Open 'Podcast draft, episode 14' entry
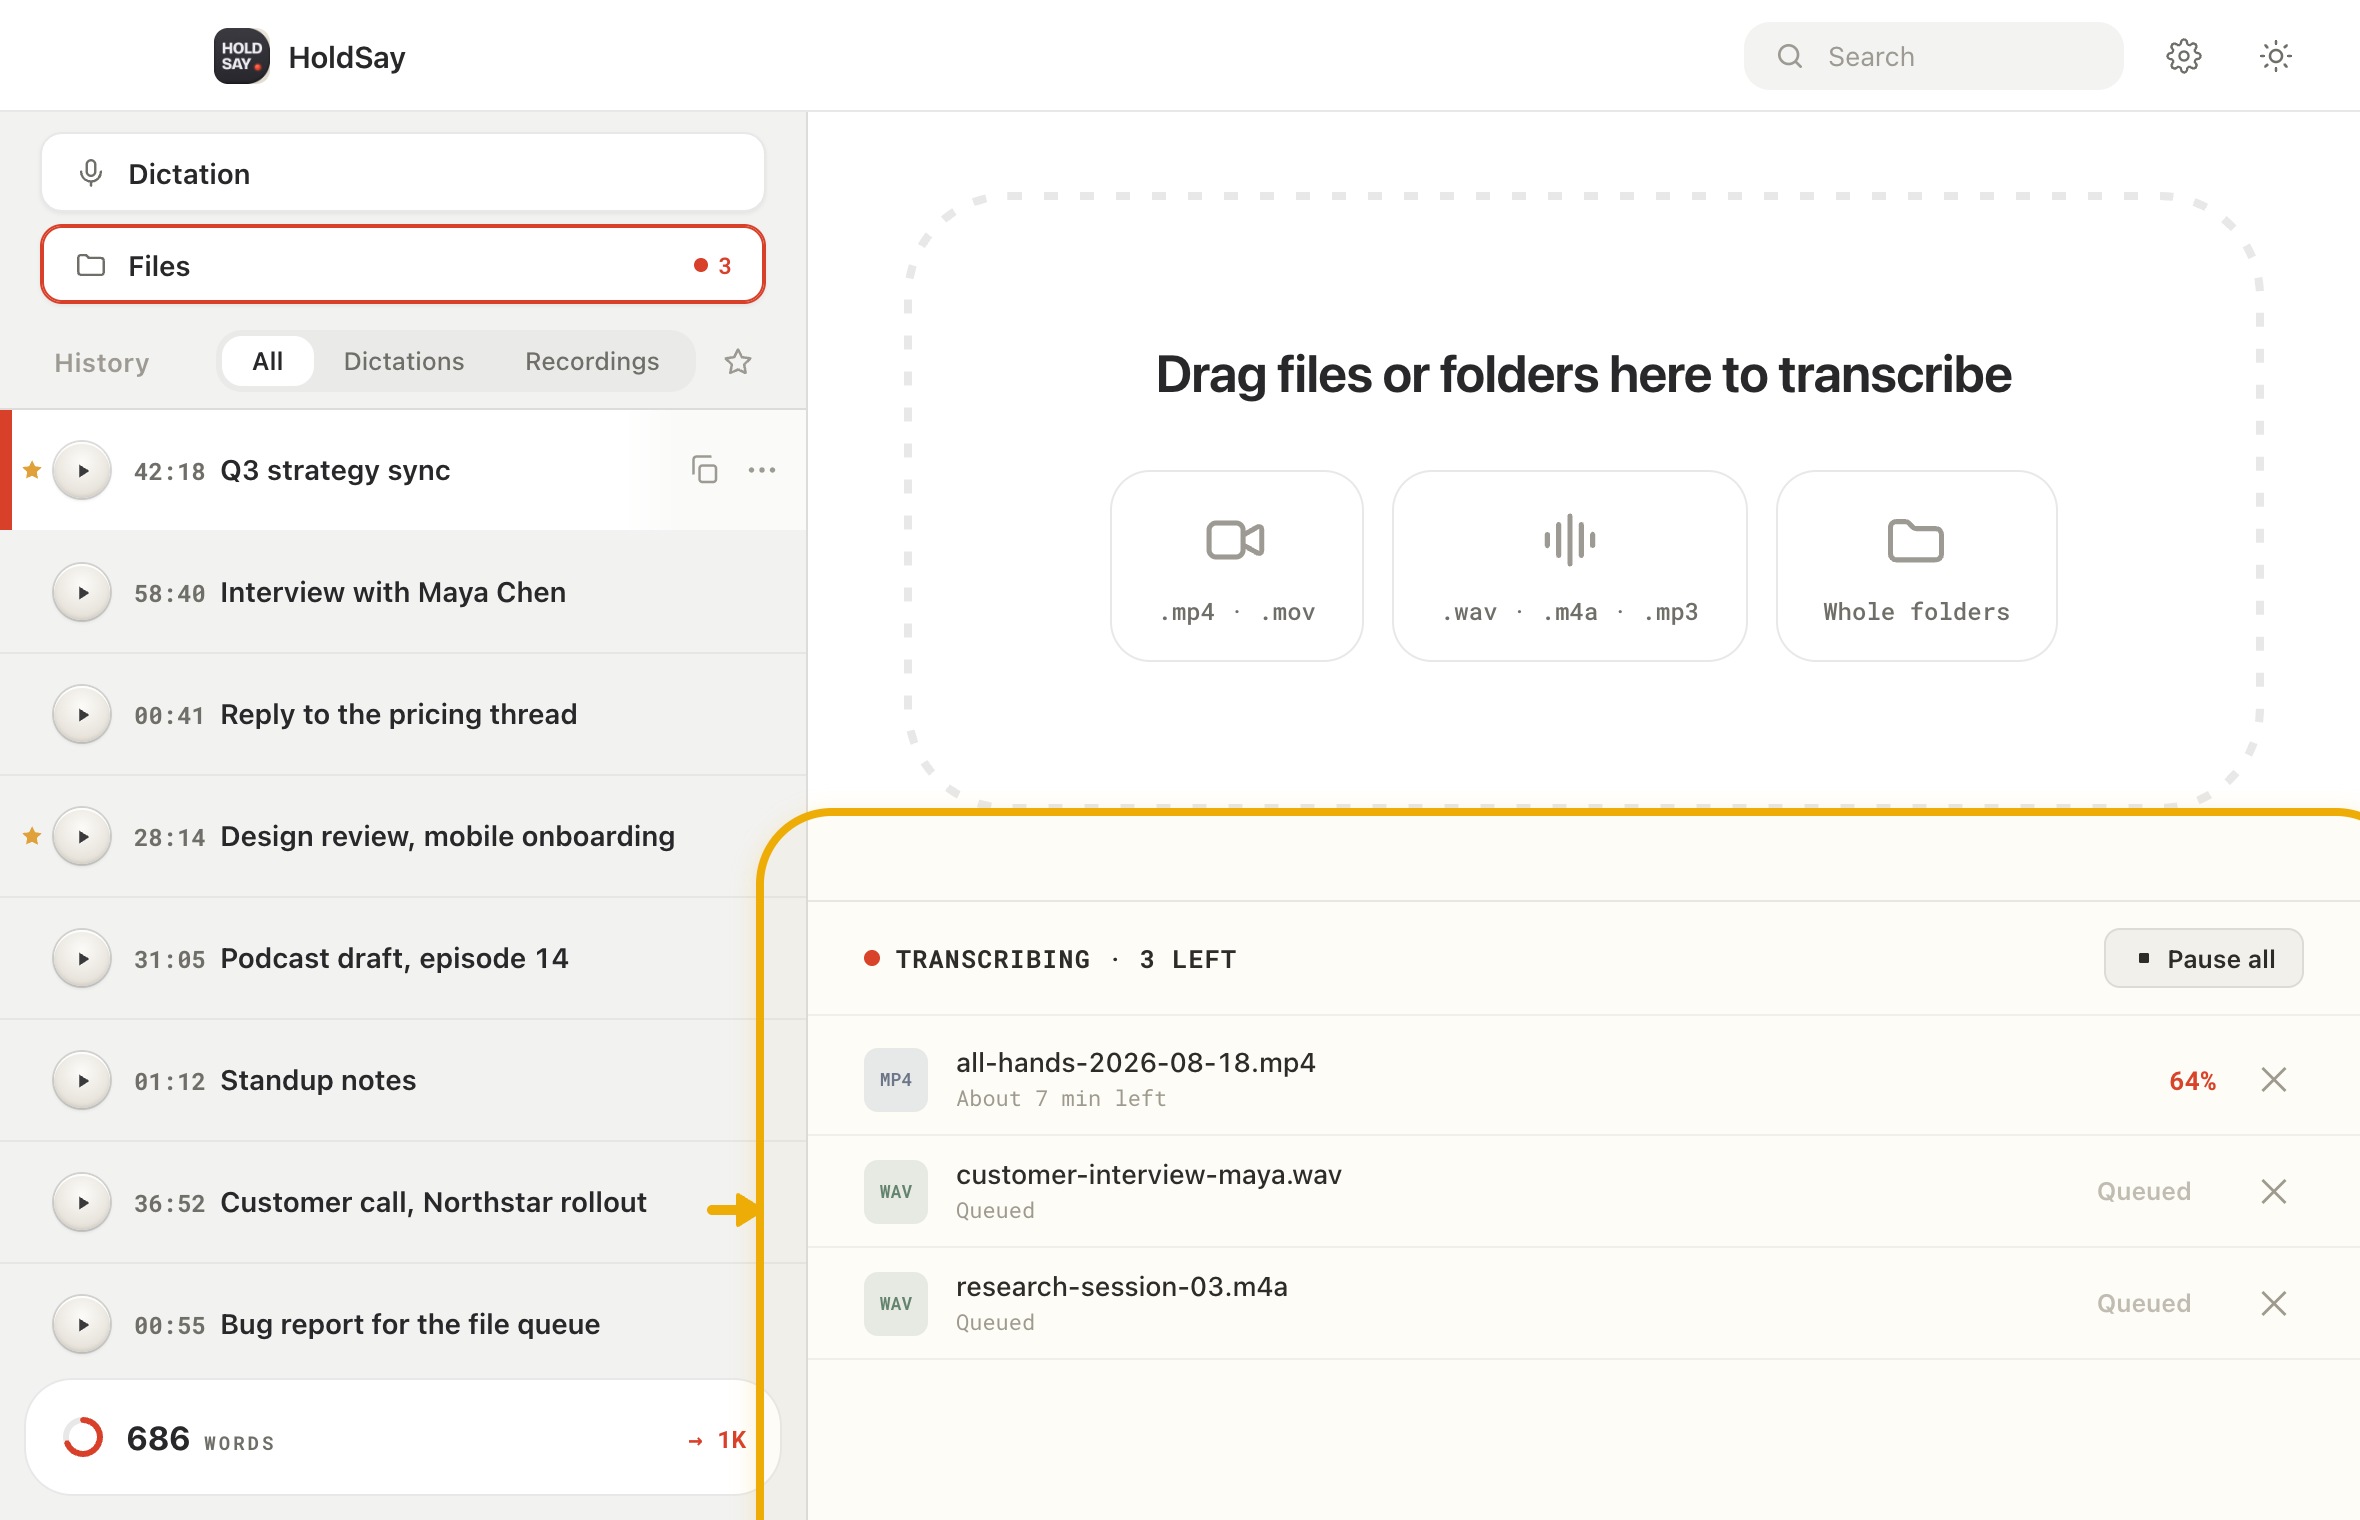 tap(403, 958)
